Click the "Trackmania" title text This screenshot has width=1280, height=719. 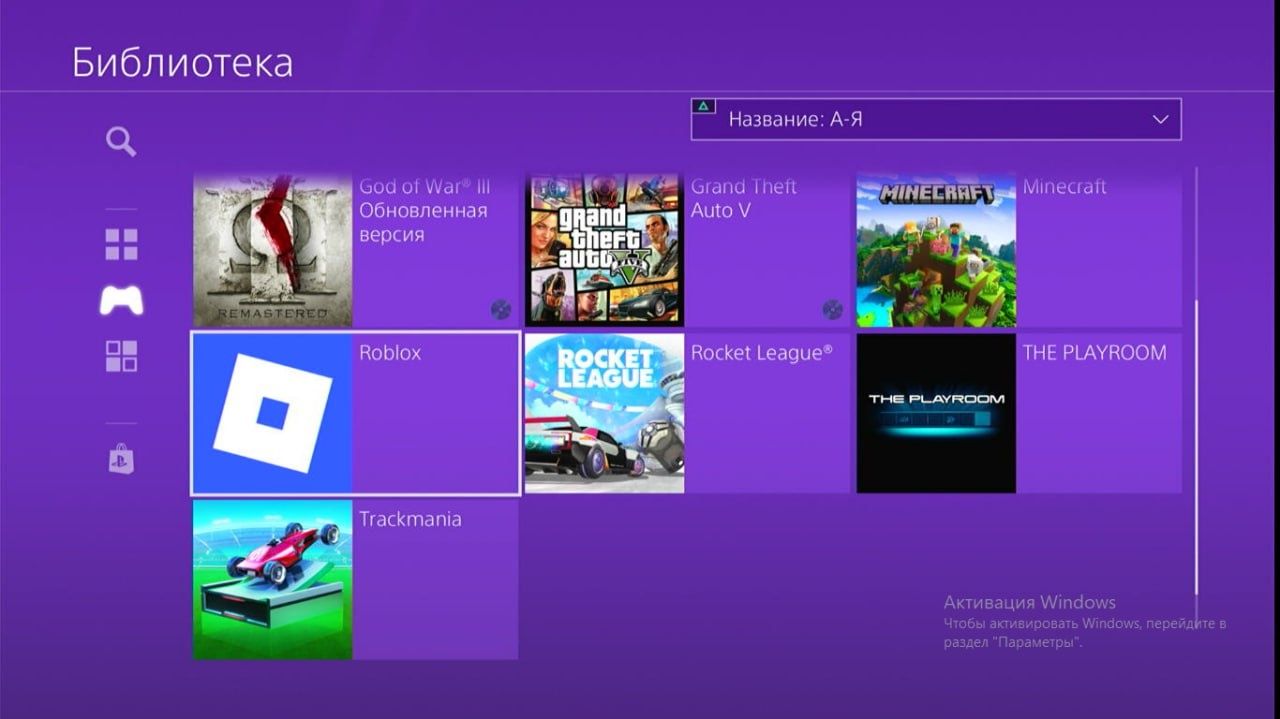(x=410, y=519)
